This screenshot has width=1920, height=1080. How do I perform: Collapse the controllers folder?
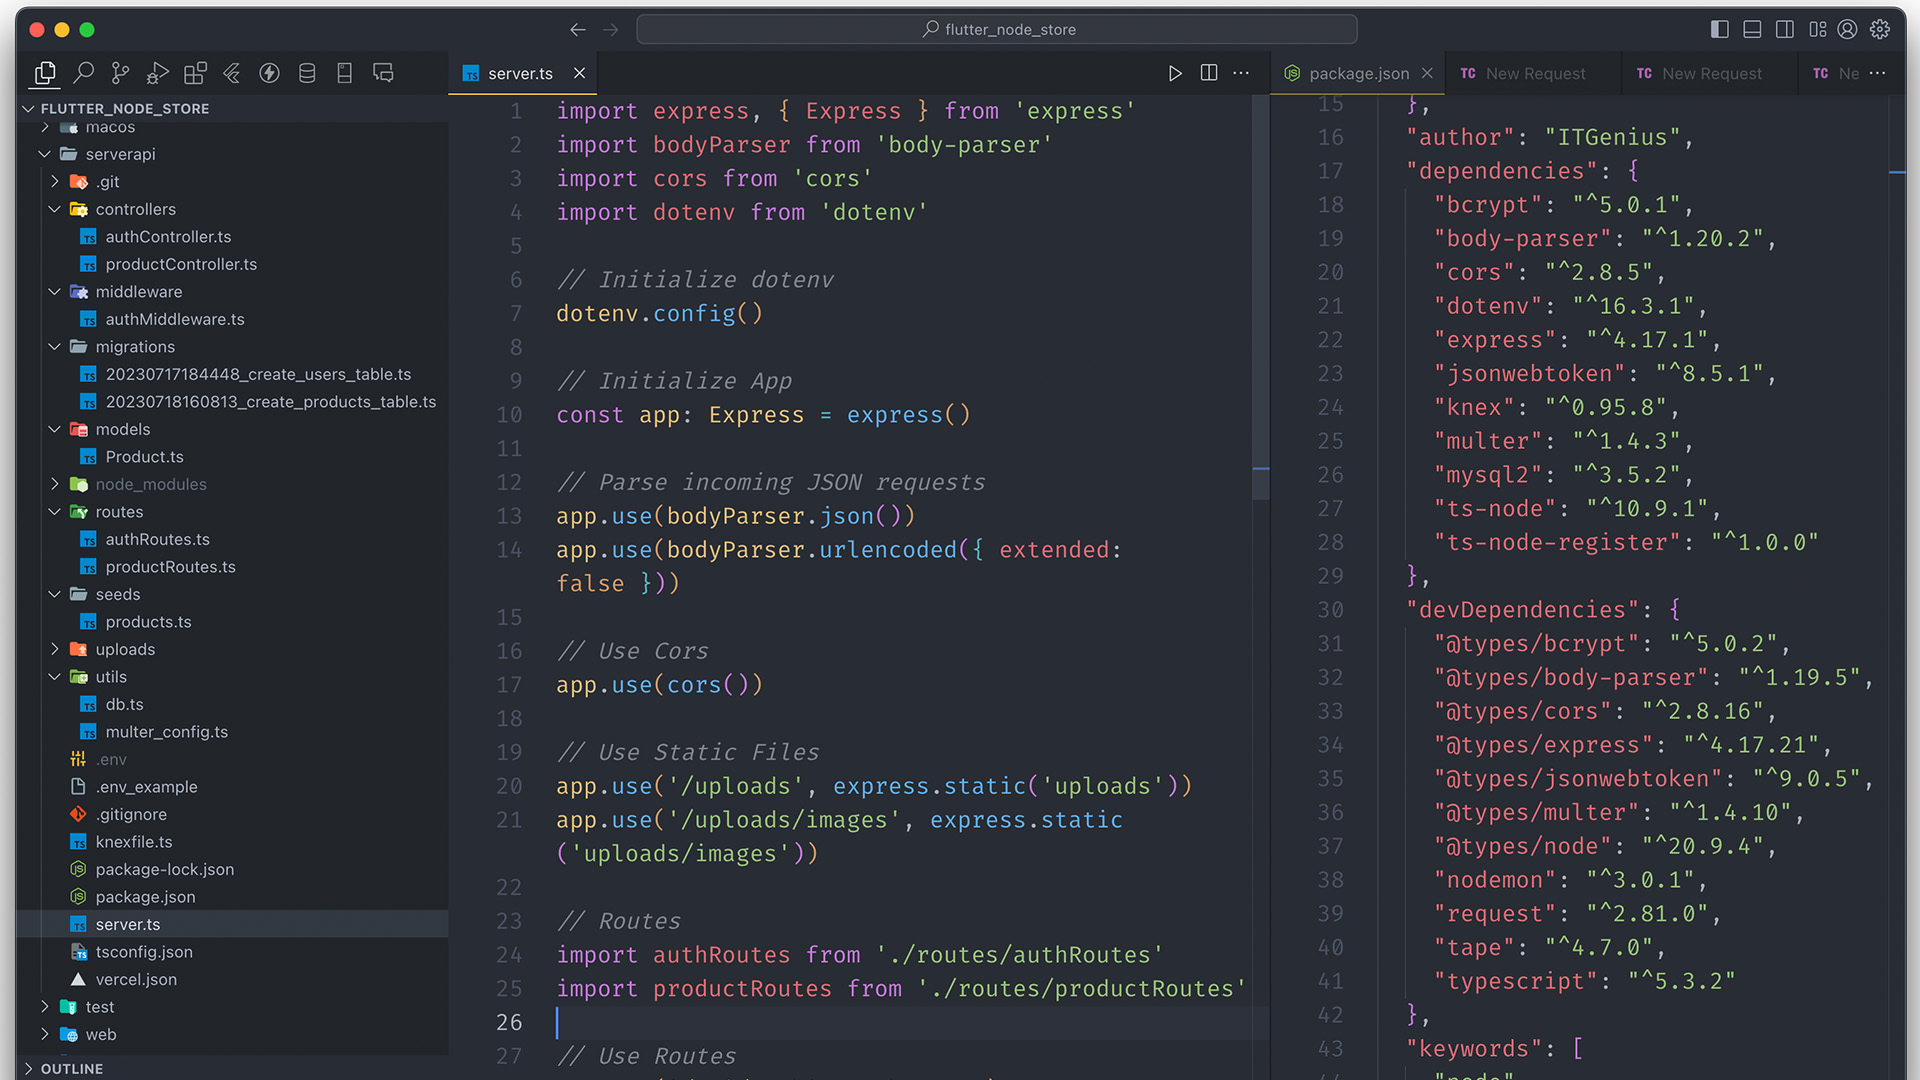[x=54, y=209]
